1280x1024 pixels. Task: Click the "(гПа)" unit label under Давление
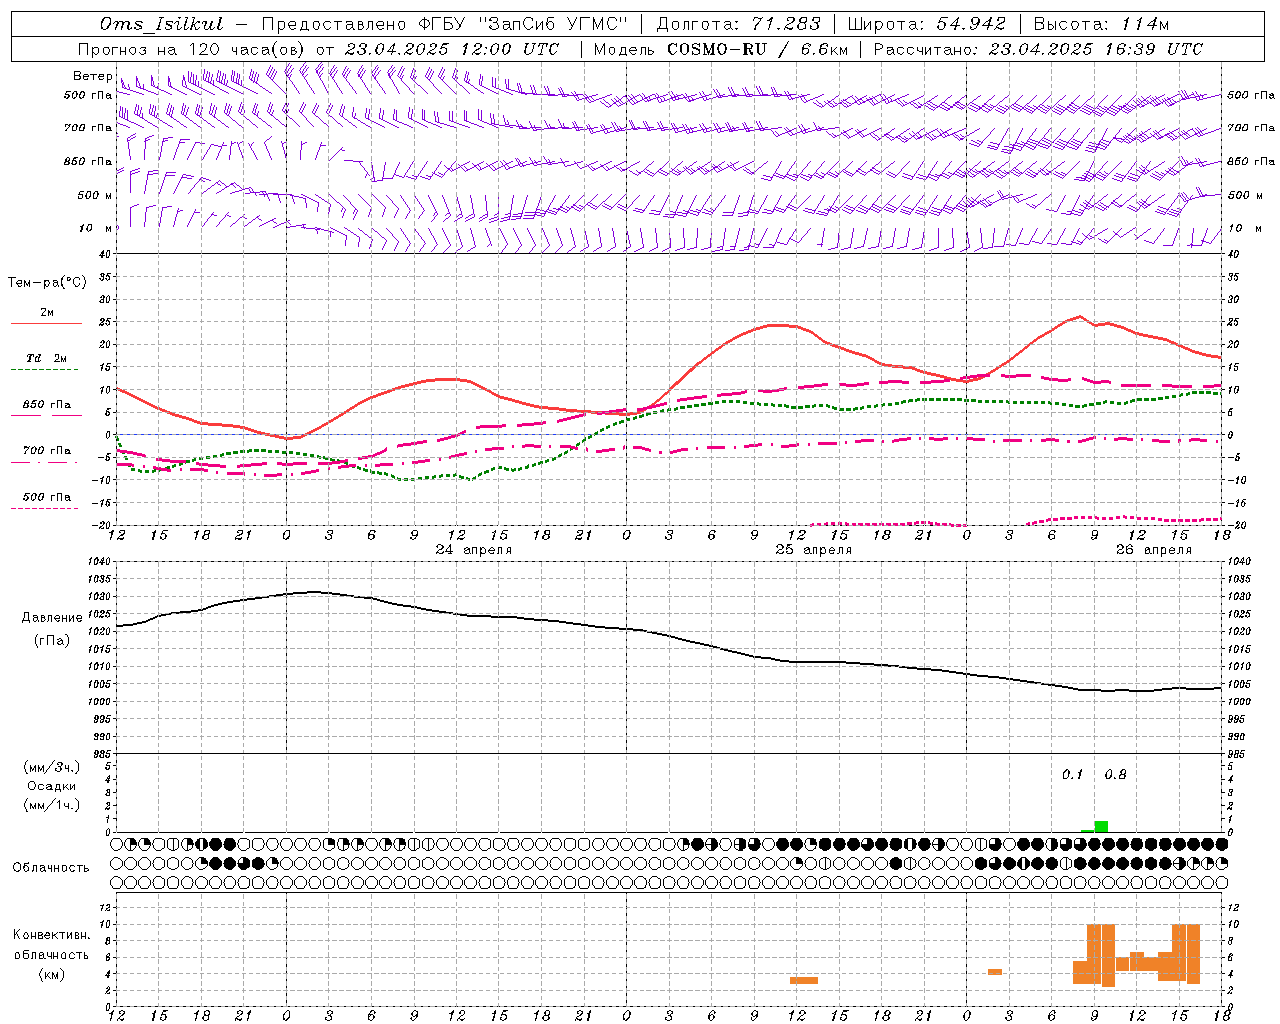pyautogui.click(x=52, y=640)
